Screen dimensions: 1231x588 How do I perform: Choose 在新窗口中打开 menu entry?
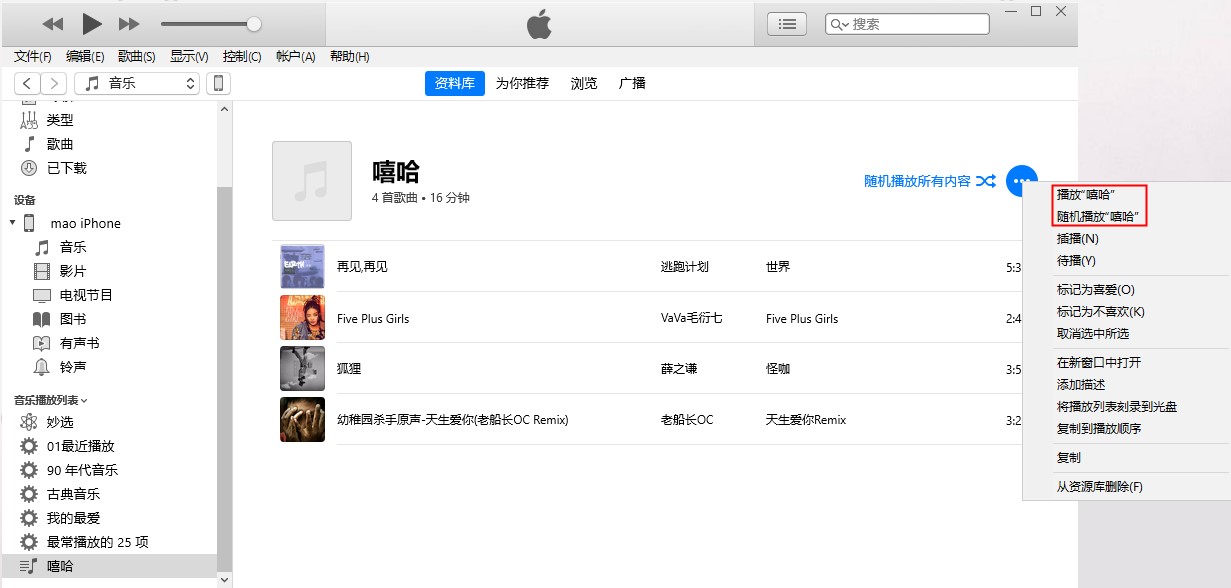(1099, 363)
